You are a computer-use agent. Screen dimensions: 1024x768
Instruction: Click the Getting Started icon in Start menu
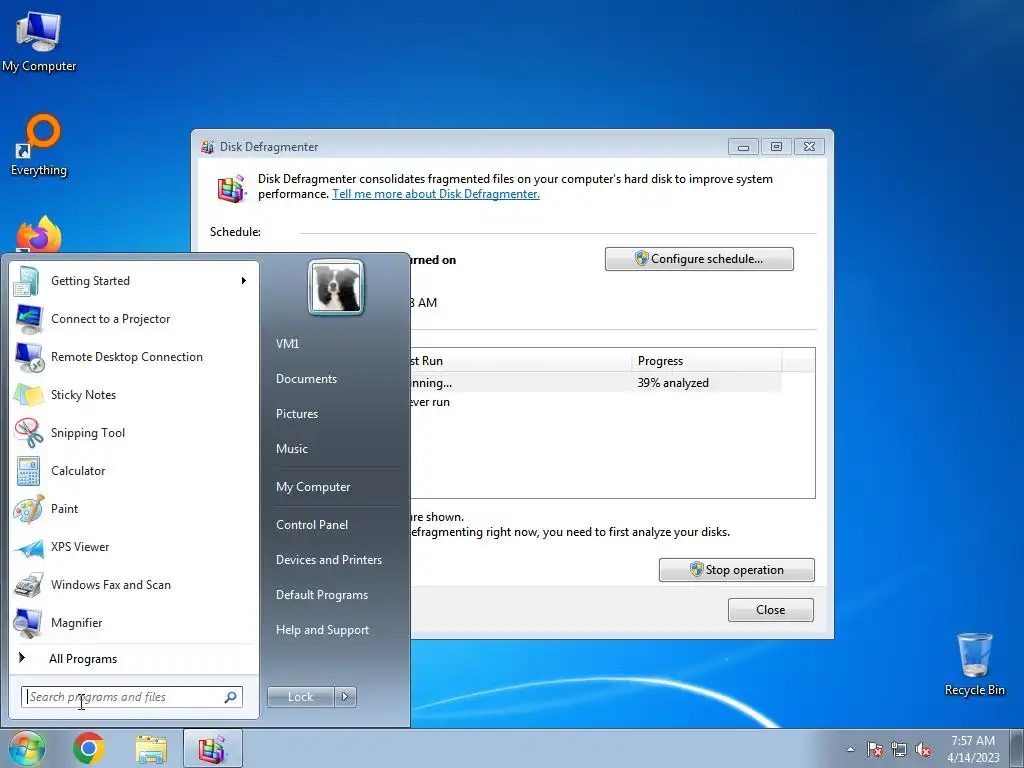pyautogui.click(x=27, y=281)
